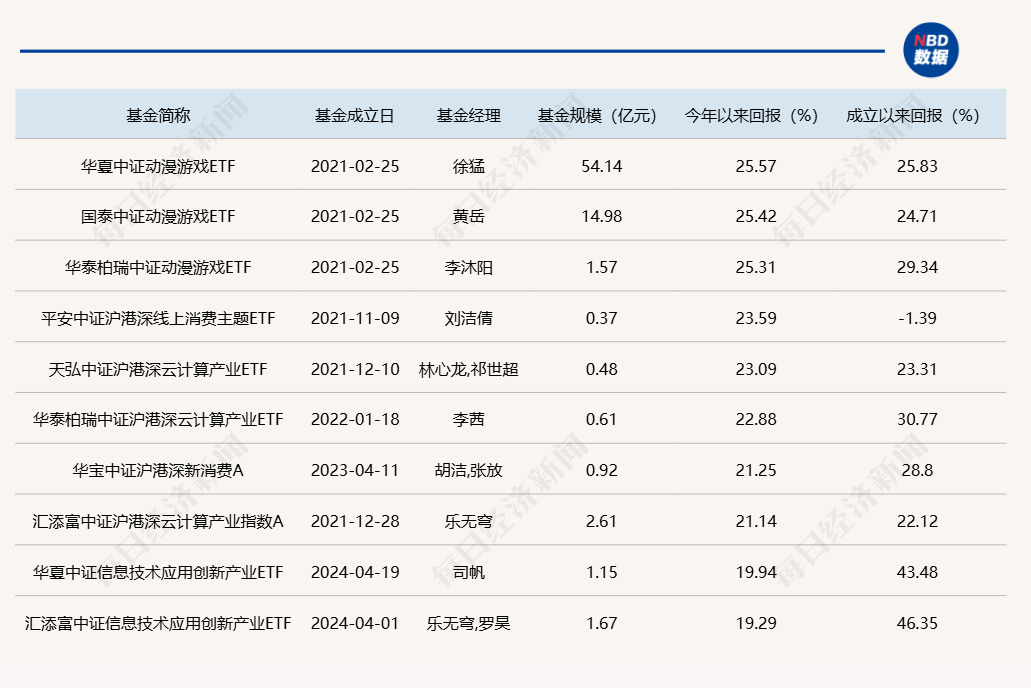Click fund name 天弘中证沪港深云计算产业ETF
The width and height of the screenshot is (1031, 688).
point(158,370)
